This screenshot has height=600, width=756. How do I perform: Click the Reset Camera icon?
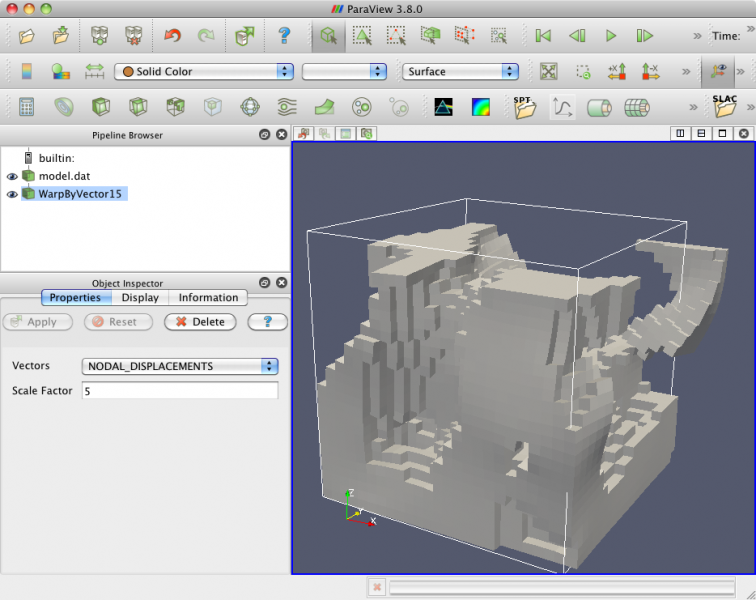[x=549, y=71]
